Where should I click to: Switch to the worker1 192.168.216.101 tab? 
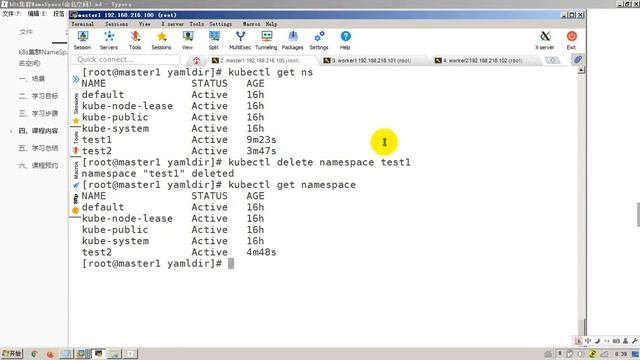pyautogui.click(x=371, y=60)
